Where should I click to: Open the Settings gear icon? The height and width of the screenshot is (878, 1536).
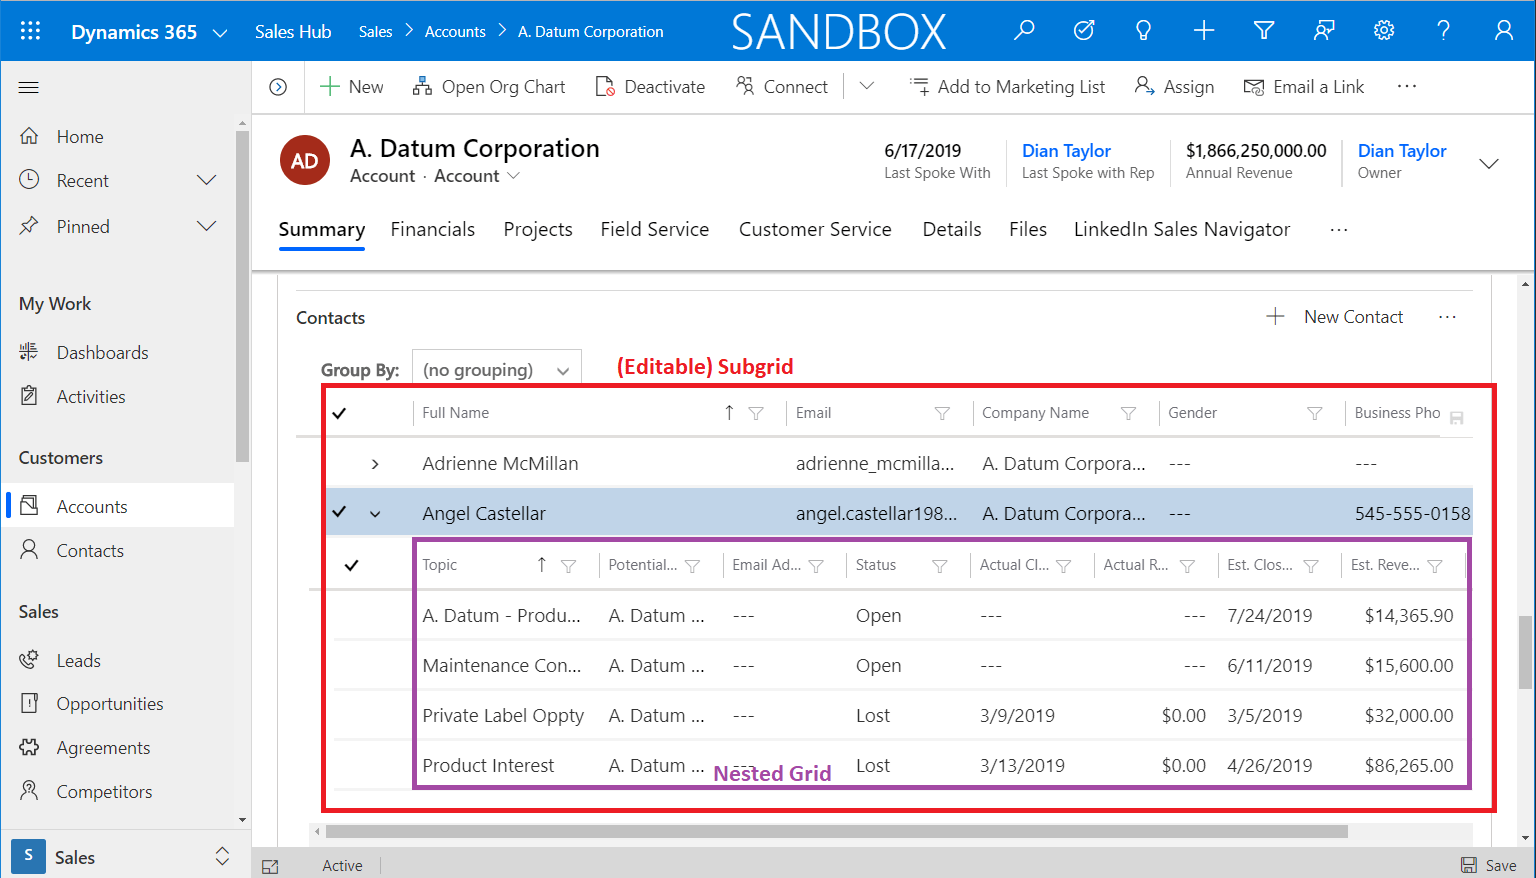point(1384,30)
